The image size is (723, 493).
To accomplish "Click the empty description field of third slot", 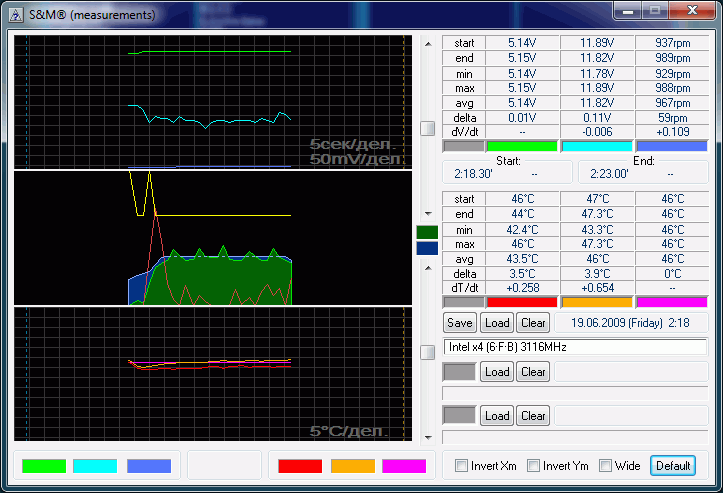I will (x=575, y=437).
